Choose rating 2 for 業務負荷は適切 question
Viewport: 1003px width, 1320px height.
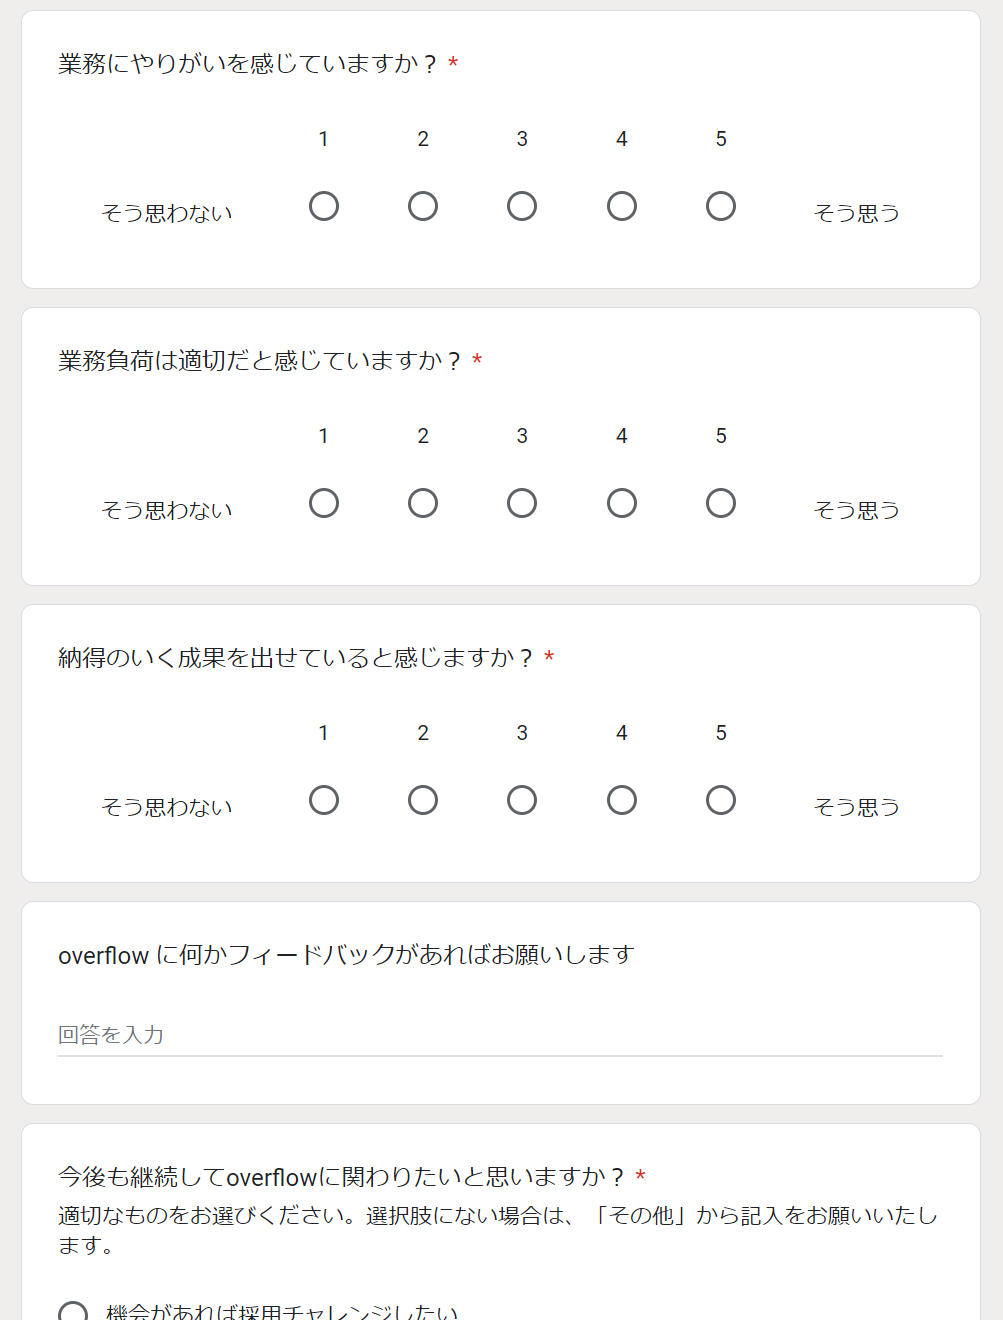point(423,503)
